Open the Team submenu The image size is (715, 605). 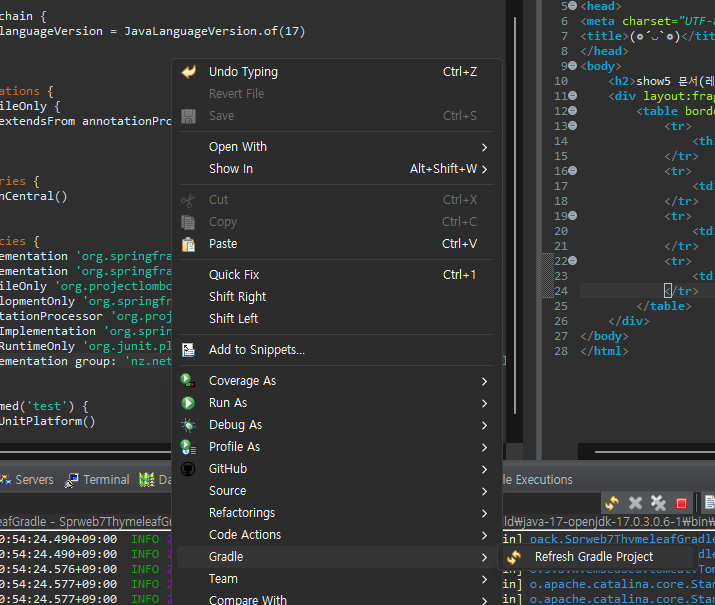pyautogui.click(x=337, y=579)
